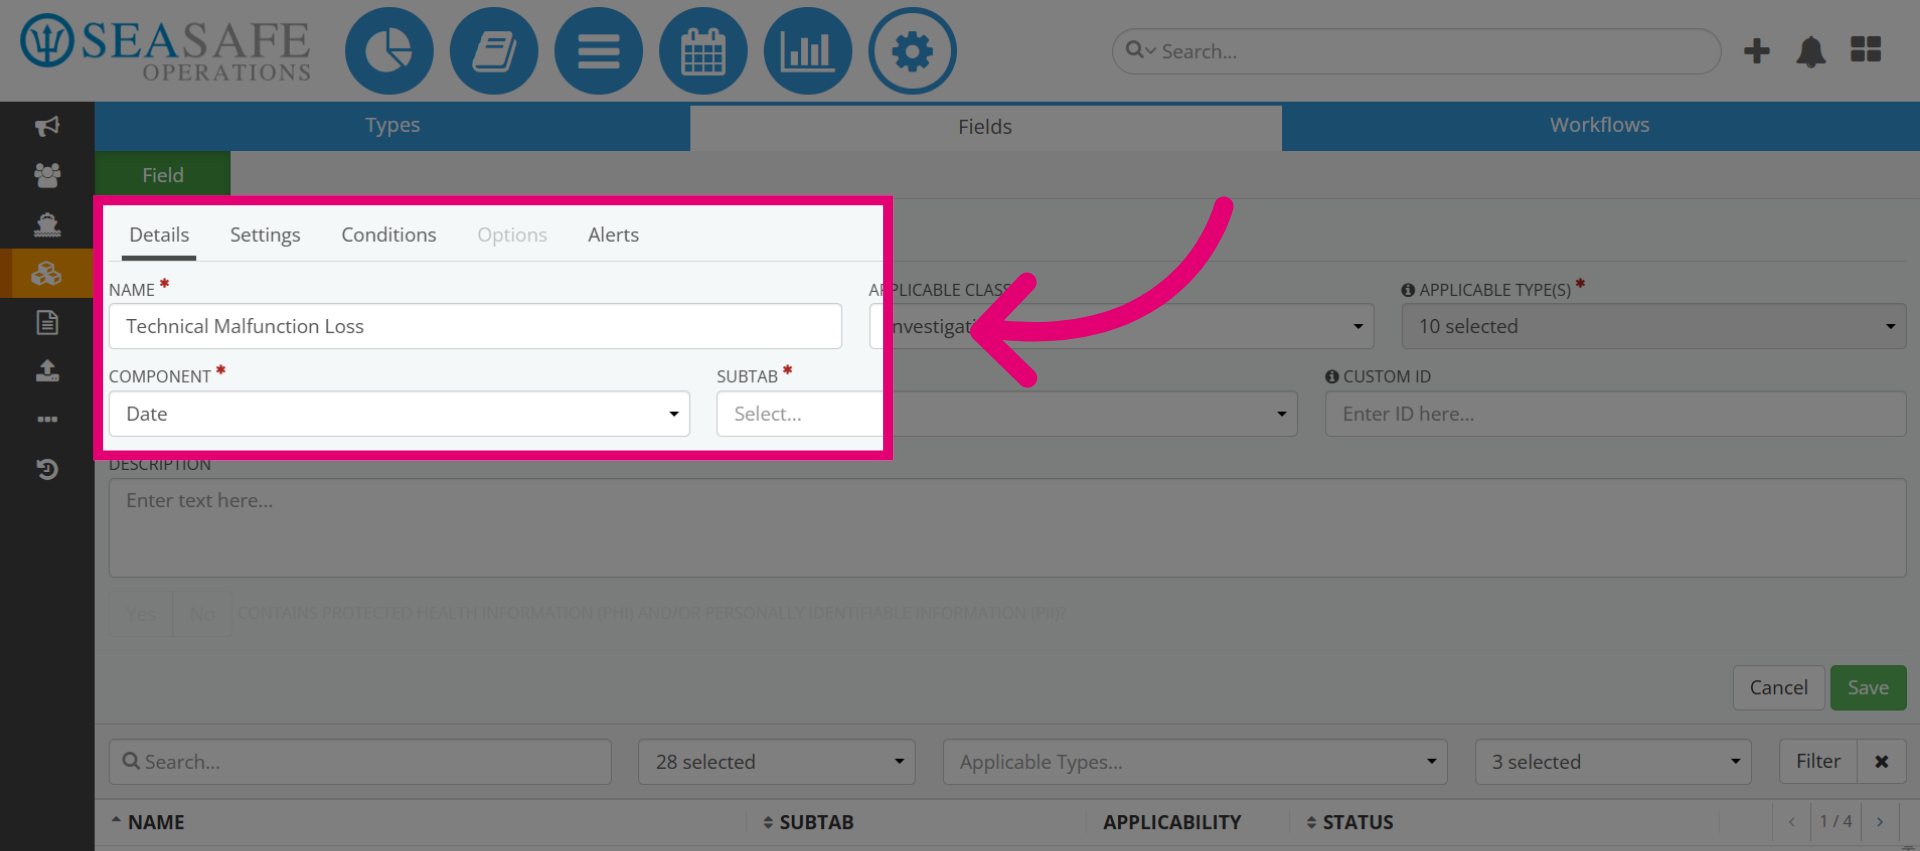Switch to the Types tab

(392, 126)
